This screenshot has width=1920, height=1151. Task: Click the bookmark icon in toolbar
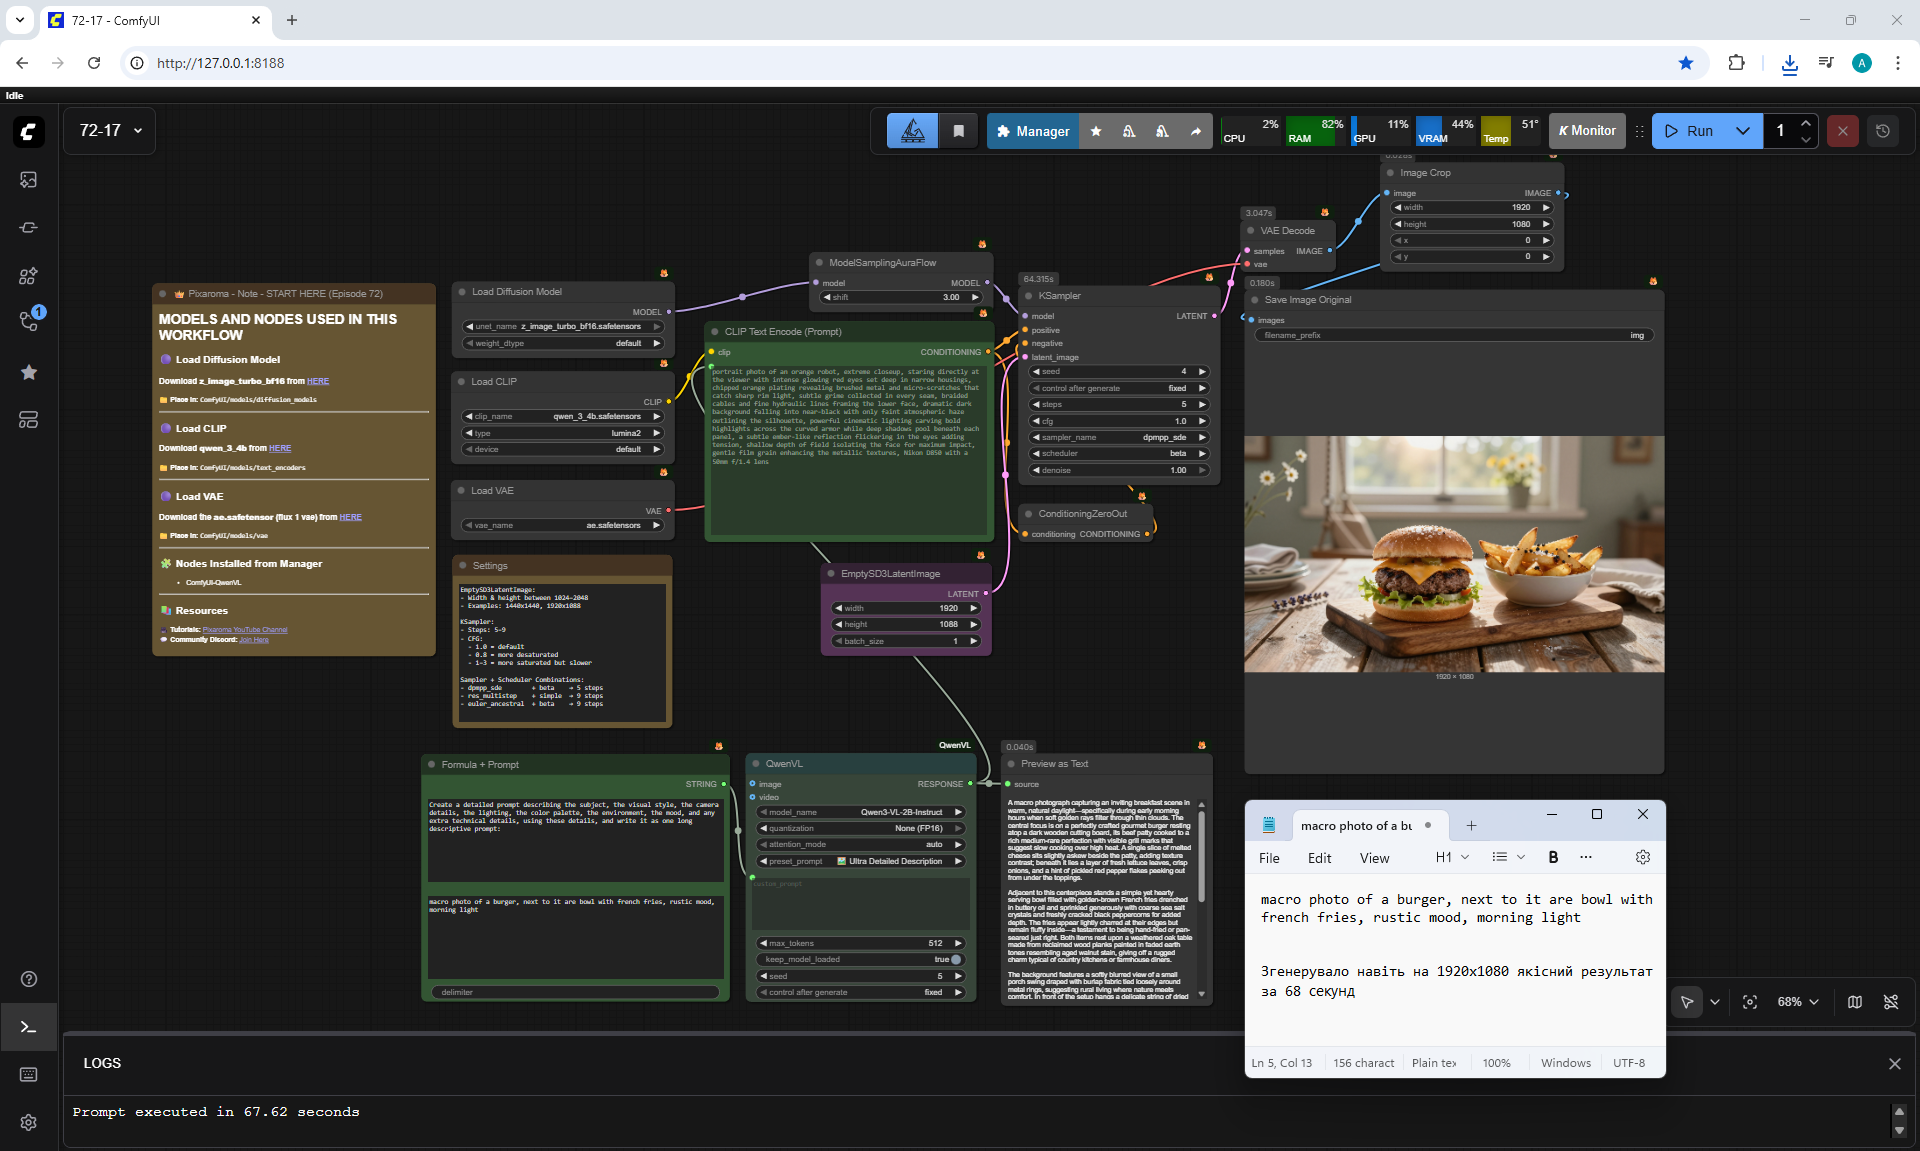958,131
